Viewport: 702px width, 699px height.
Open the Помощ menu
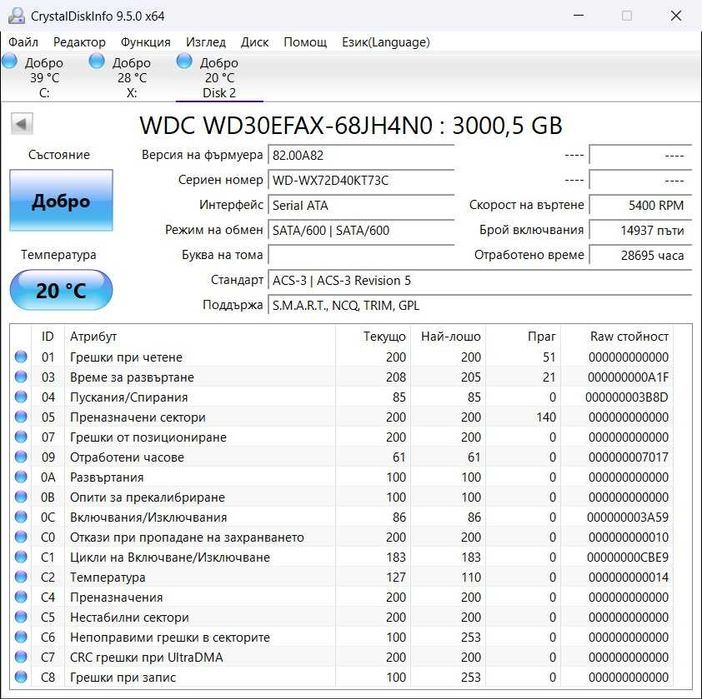[x=305, y=42]
